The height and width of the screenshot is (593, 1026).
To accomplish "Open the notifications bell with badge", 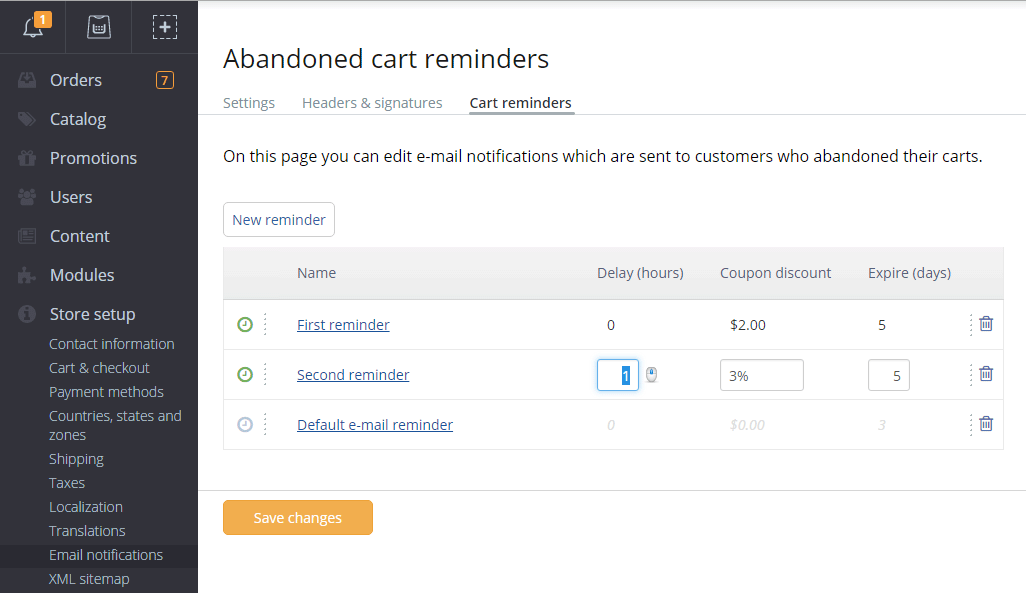I will click(x=33, y=27).
